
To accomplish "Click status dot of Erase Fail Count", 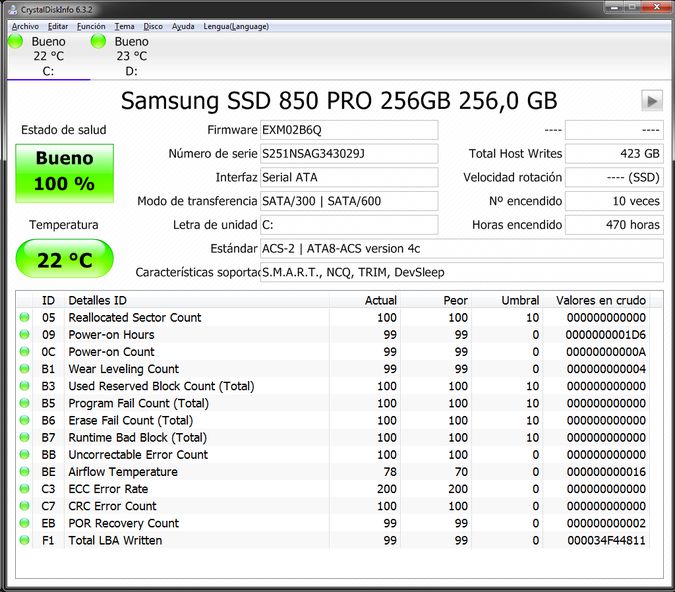I will click(25, 420).
